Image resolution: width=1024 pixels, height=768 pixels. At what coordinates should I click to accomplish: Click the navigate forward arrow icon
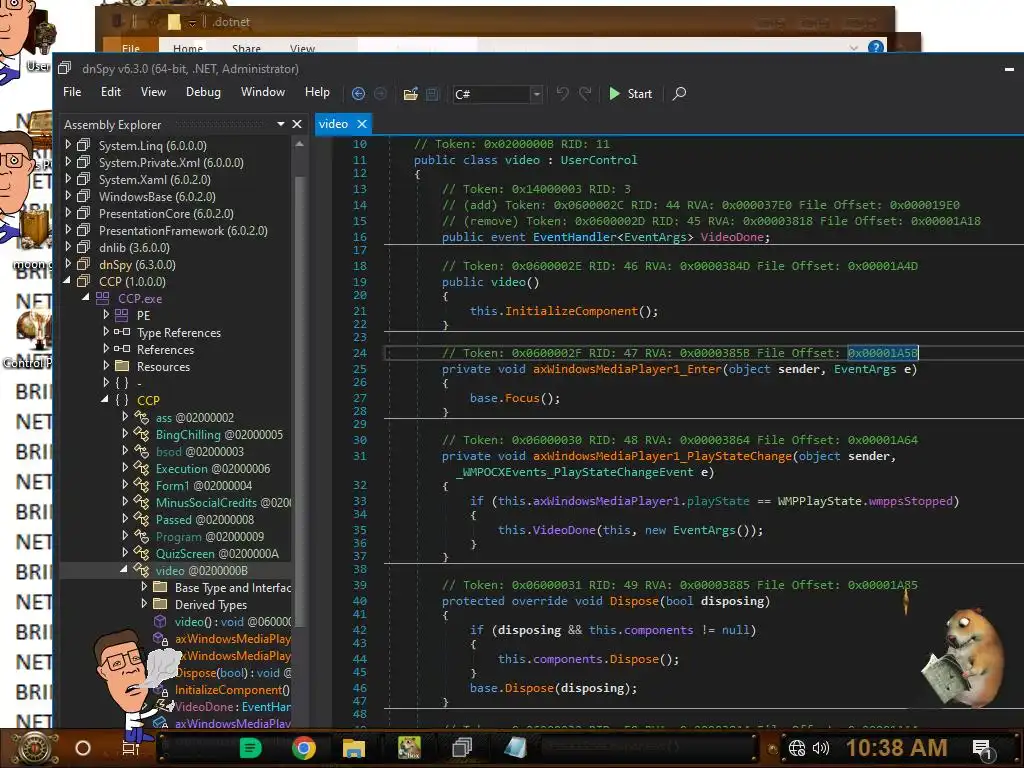[380, 93]
